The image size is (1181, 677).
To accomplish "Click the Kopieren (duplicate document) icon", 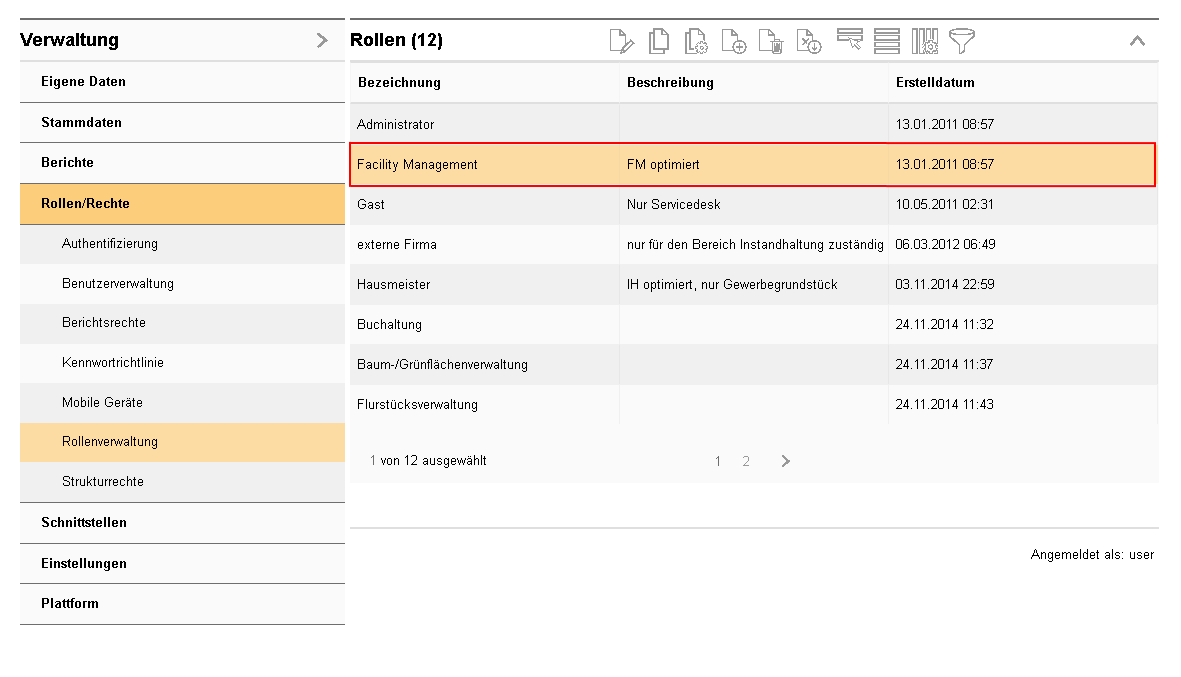I will tap(659, 41).
